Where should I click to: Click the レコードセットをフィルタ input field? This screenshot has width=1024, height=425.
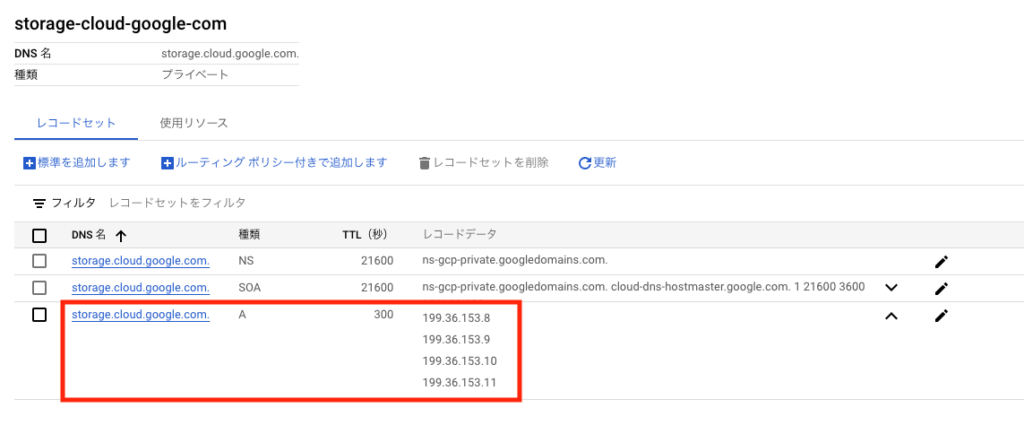pyautogui.click(x=178, y=203)
